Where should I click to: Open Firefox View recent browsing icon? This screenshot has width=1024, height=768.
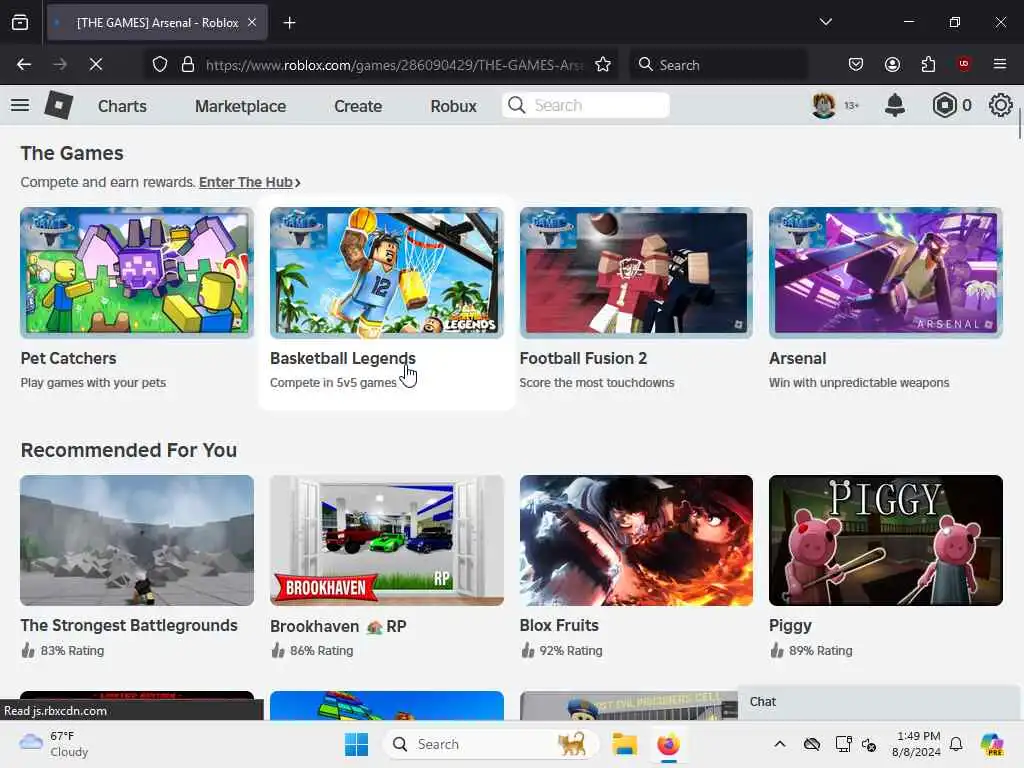point(20,23)
